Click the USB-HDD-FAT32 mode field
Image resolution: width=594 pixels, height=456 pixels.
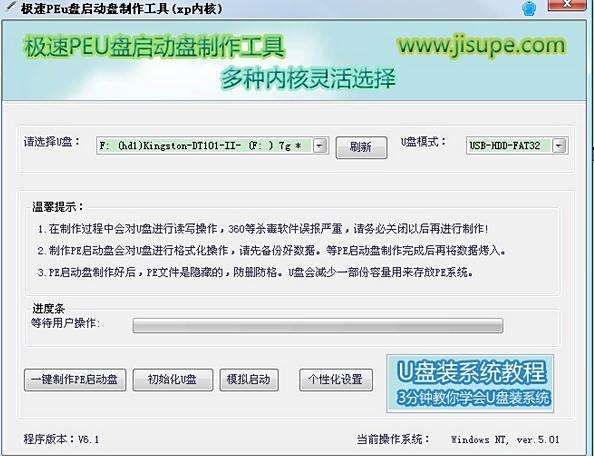pyautogui.click(x=517, y=145)
